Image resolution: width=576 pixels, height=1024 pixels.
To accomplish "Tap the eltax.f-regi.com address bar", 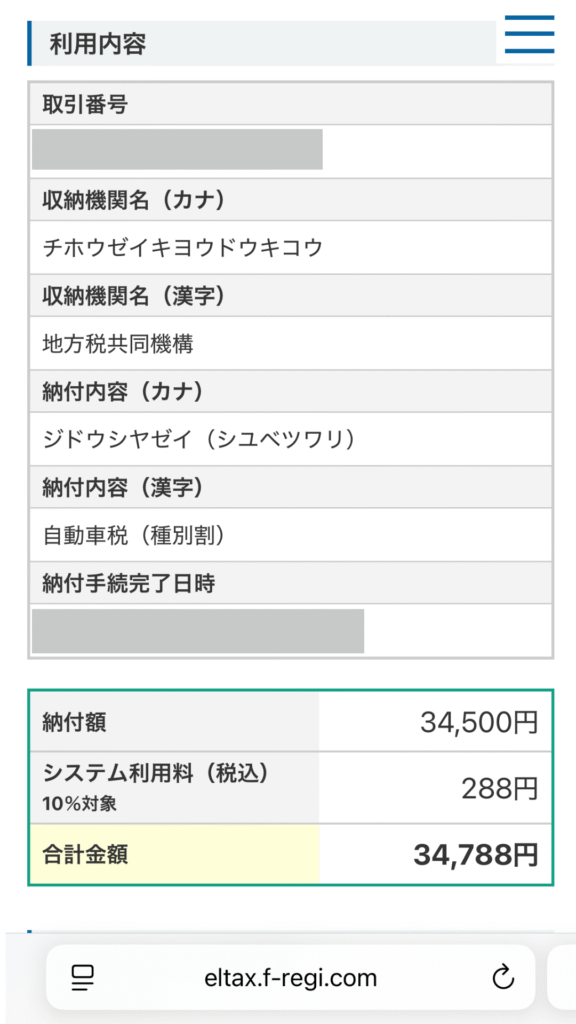I will (x=291, y=977).
